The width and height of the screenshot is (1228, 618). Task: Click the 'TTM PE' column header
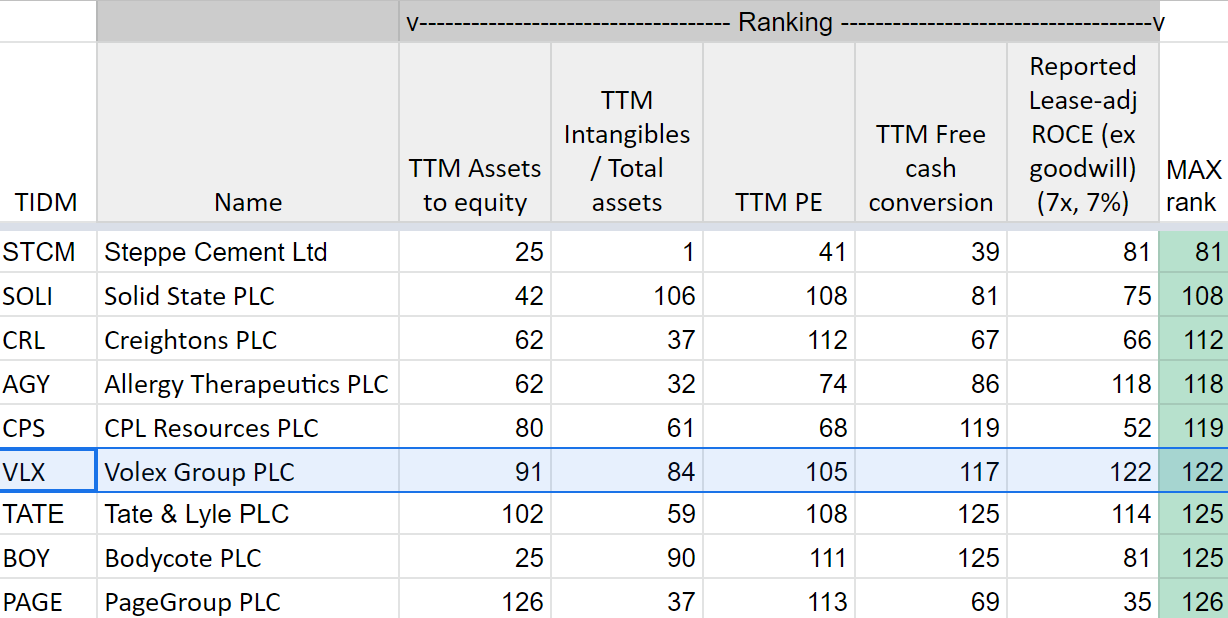[x=779, y=133]
